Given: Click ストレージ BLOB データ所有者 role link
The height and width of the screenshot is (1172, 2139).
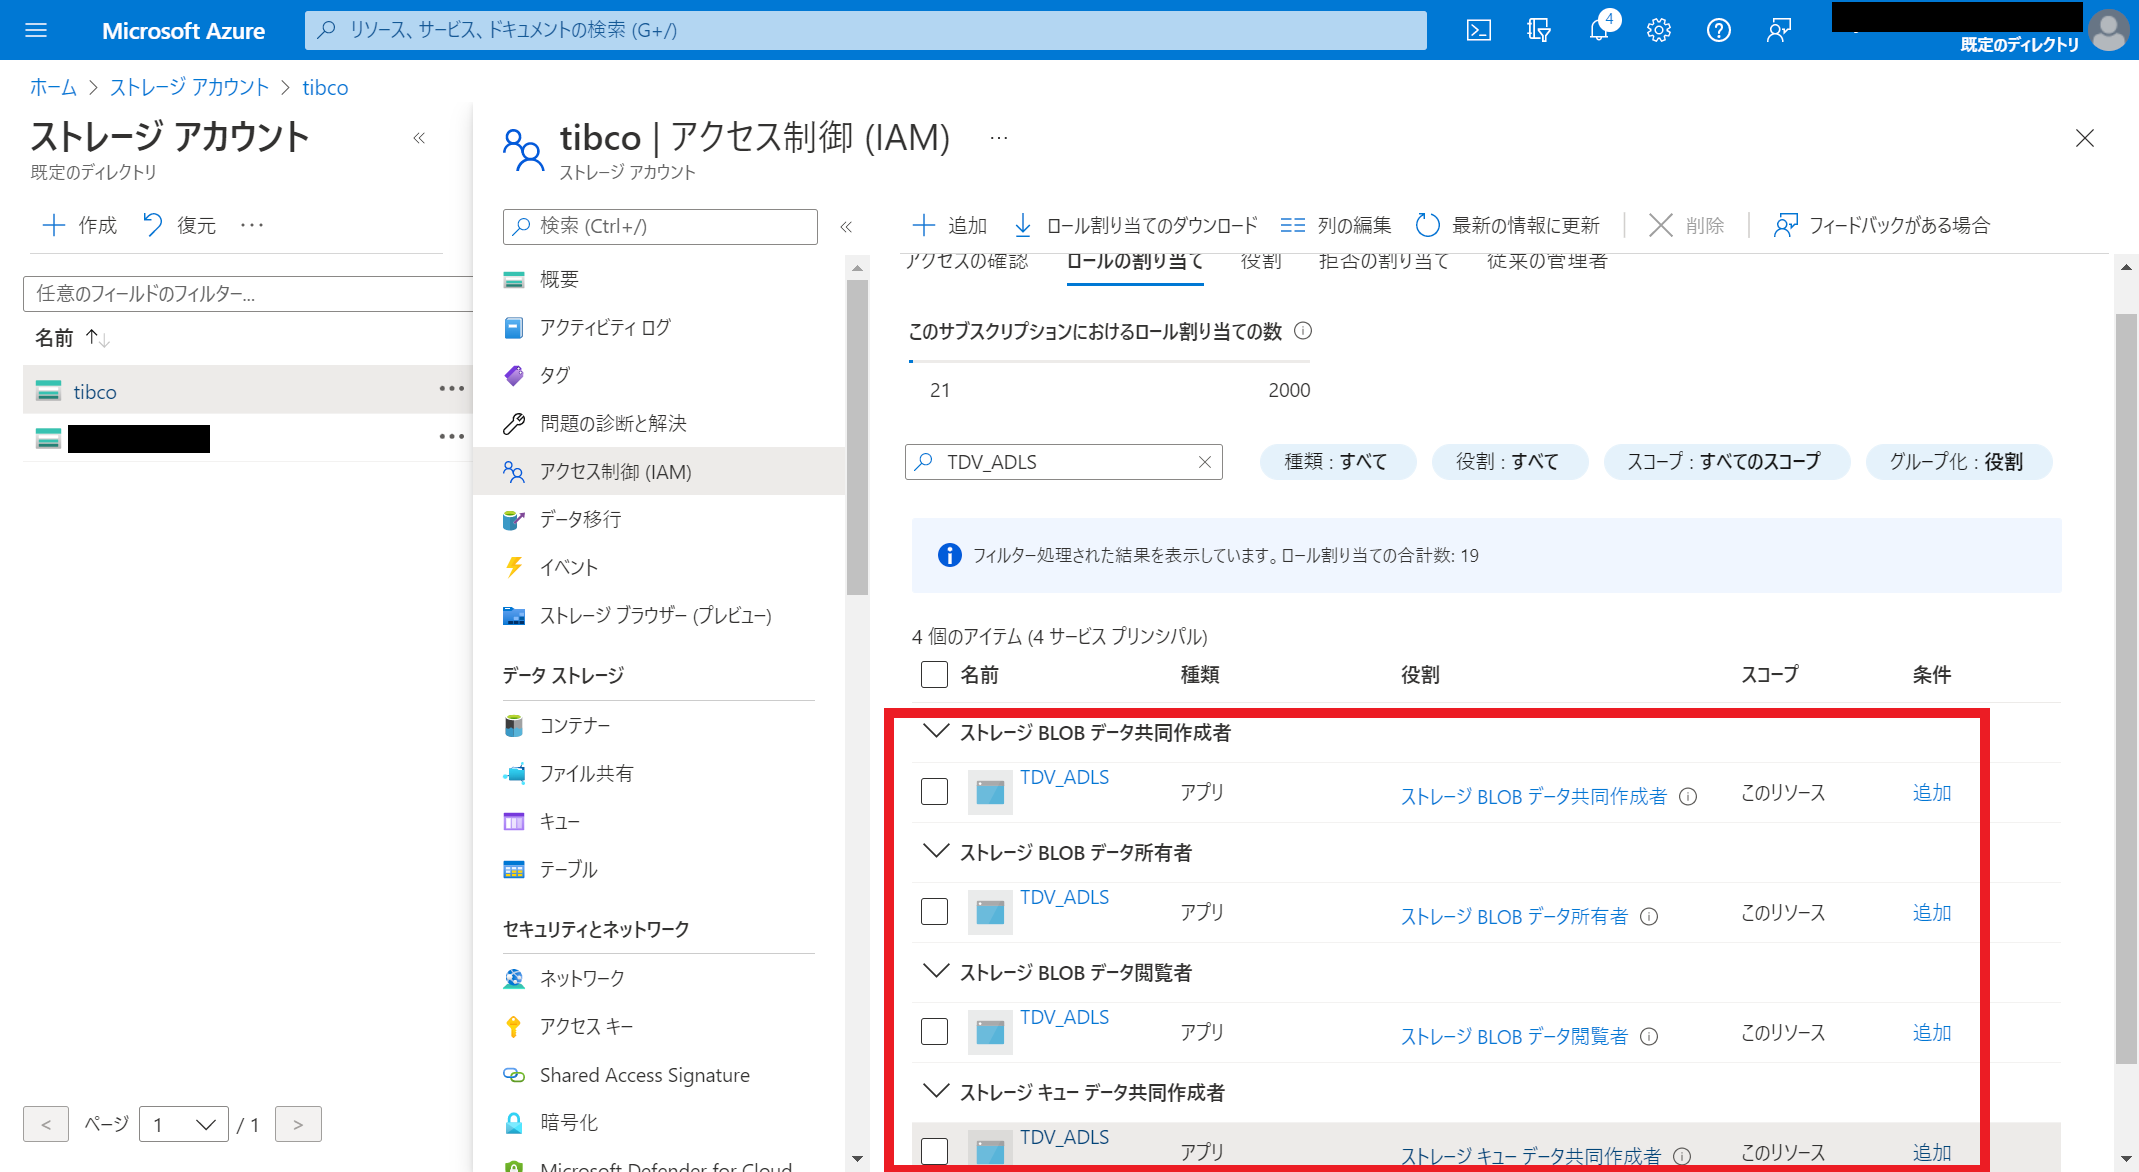Looking at the screenshot, I should (1514, 916).
